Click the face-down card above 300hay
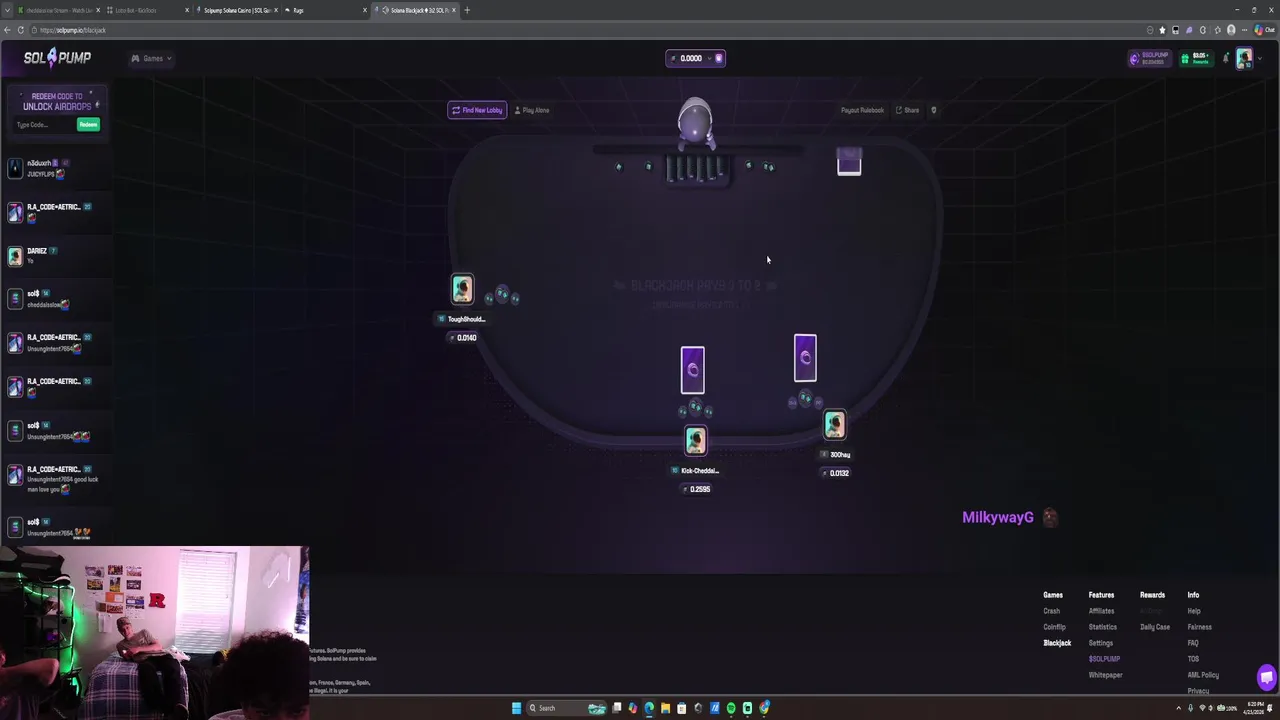This screenshot has height=720, width=1280. pos(805,358)
